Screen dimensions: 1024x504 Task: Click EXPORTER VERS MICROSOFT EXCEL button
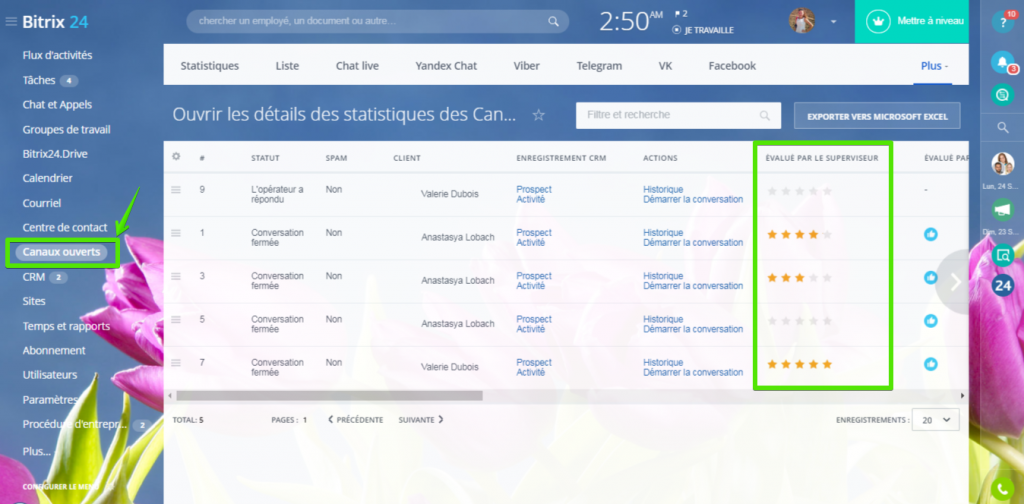(x=877, y=116)
